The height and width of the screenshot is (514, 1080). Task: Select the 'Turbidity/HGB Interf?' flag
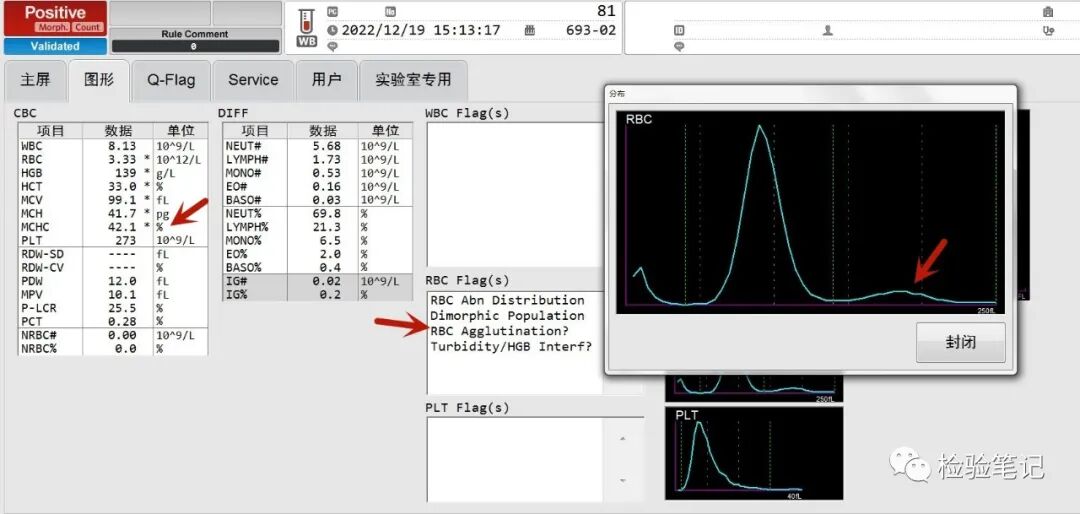point(511,346)
